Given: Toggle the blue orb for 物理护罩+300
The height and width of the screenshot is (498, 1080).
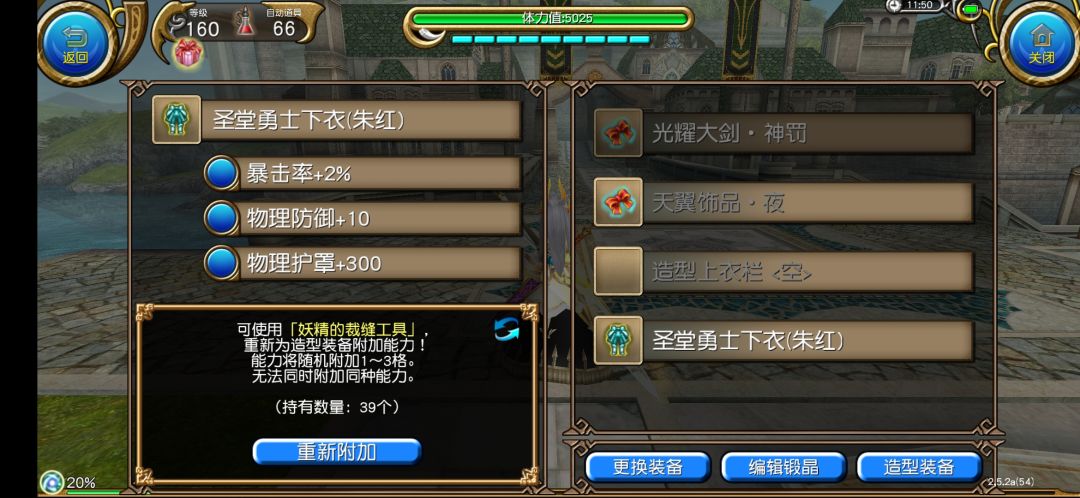Looking at the screenshot, I should point(222,263).
